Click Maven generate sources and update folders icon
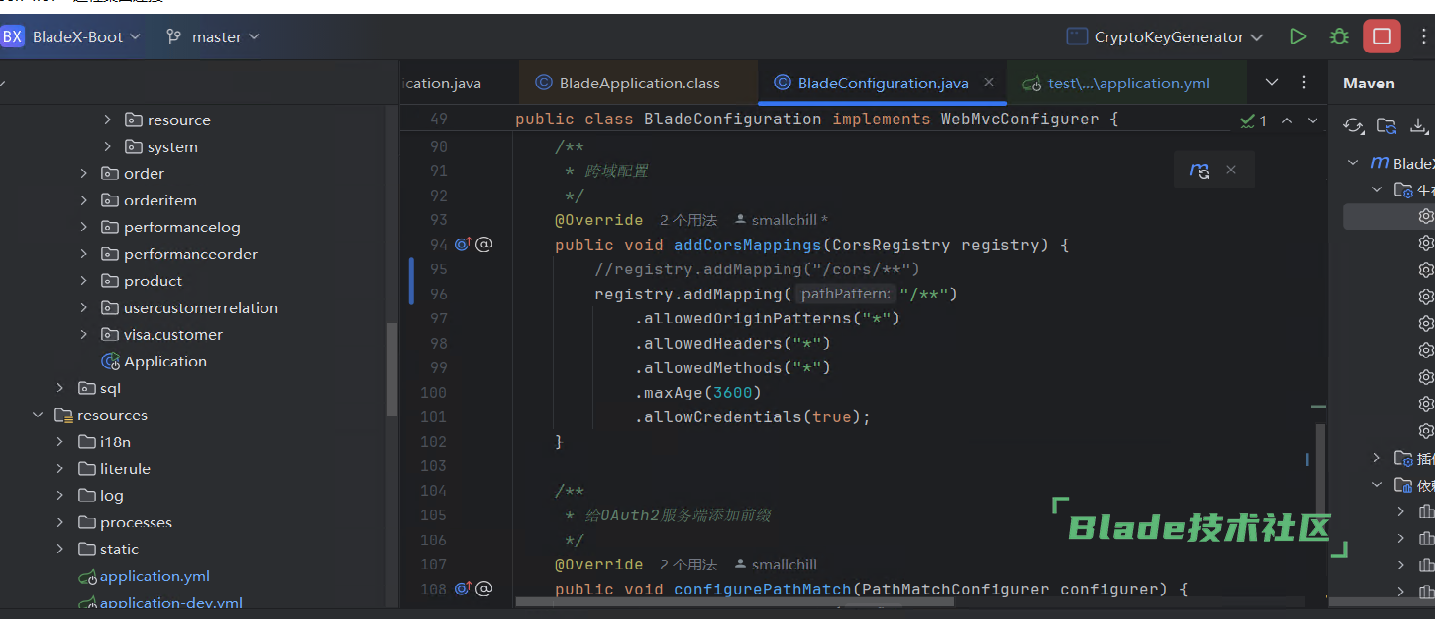Viewport: 1435px width, 619px height. (x=1386, y=125)
